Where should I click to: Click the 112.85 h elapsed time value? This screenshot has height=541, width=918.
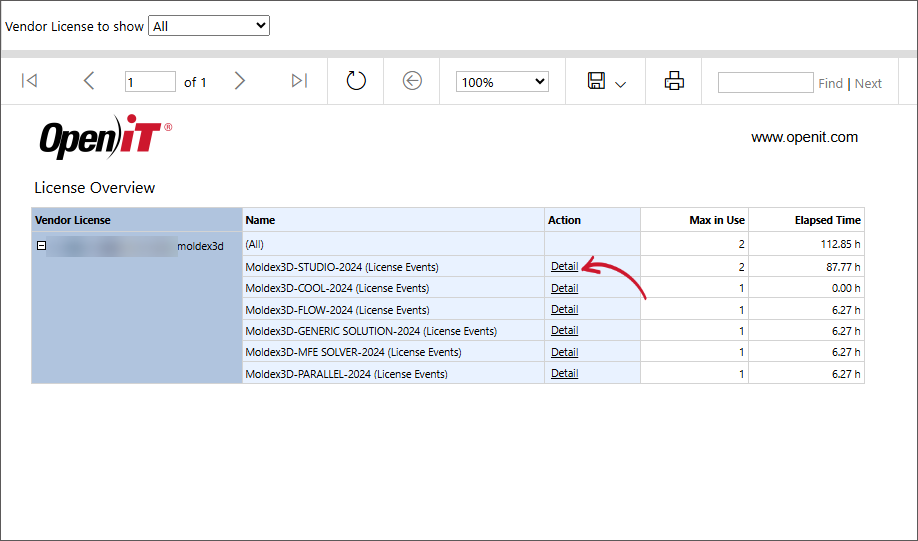tap(840, 244)
